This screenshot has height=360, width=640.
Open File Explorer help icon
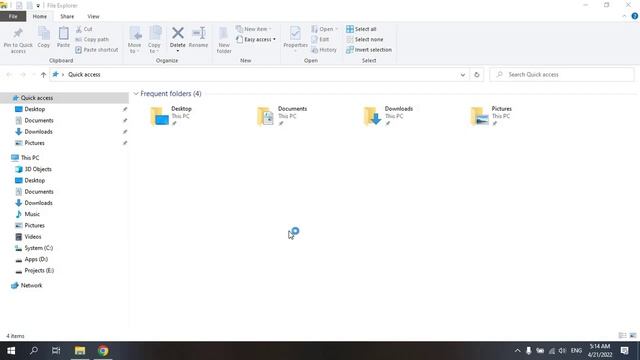pos(635,16)
